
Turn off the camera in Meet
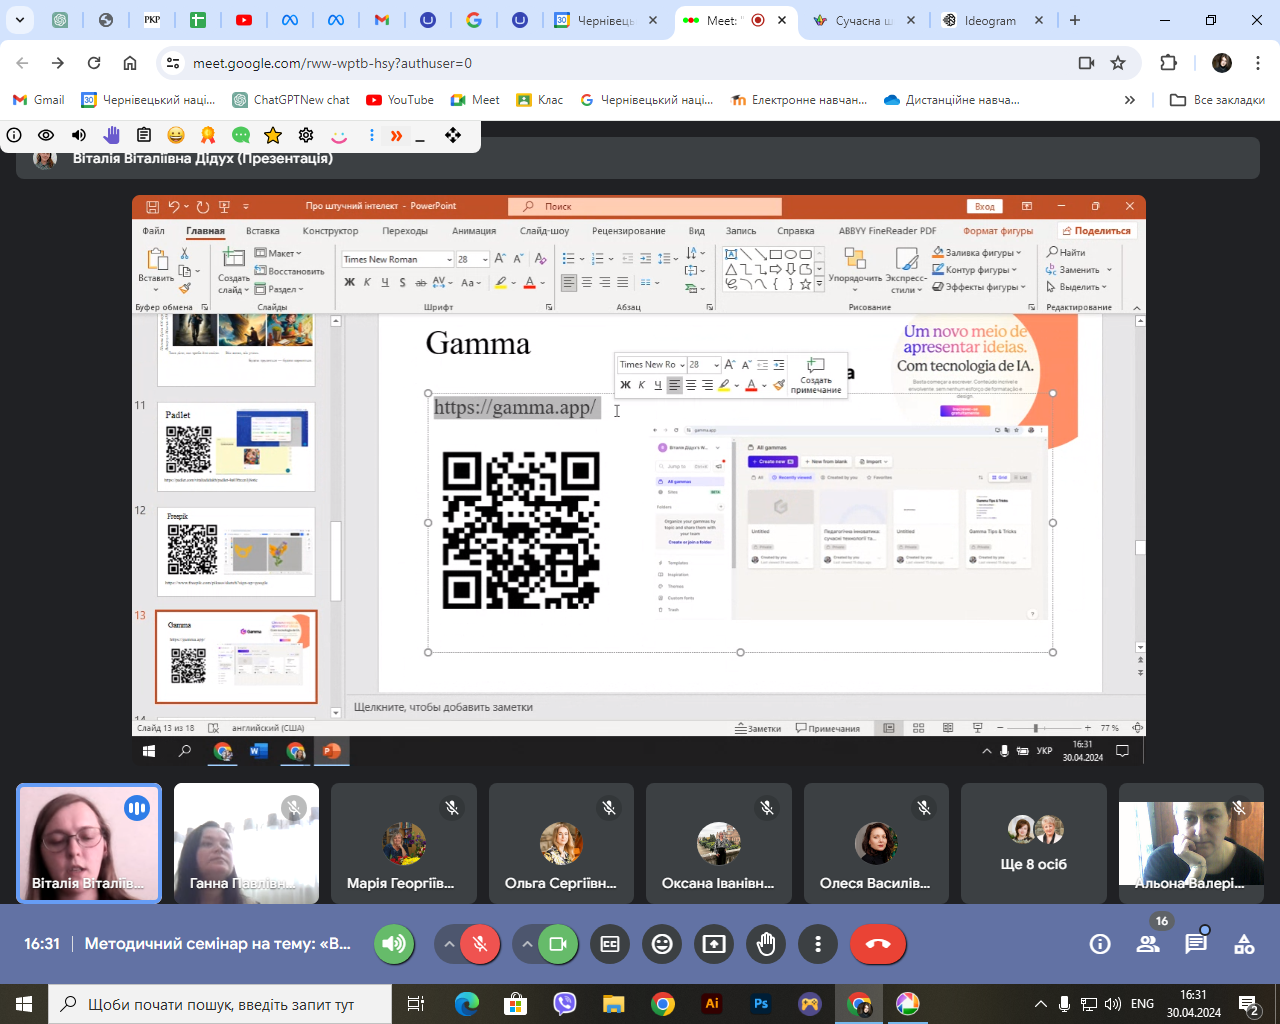[x=558, y=944]
